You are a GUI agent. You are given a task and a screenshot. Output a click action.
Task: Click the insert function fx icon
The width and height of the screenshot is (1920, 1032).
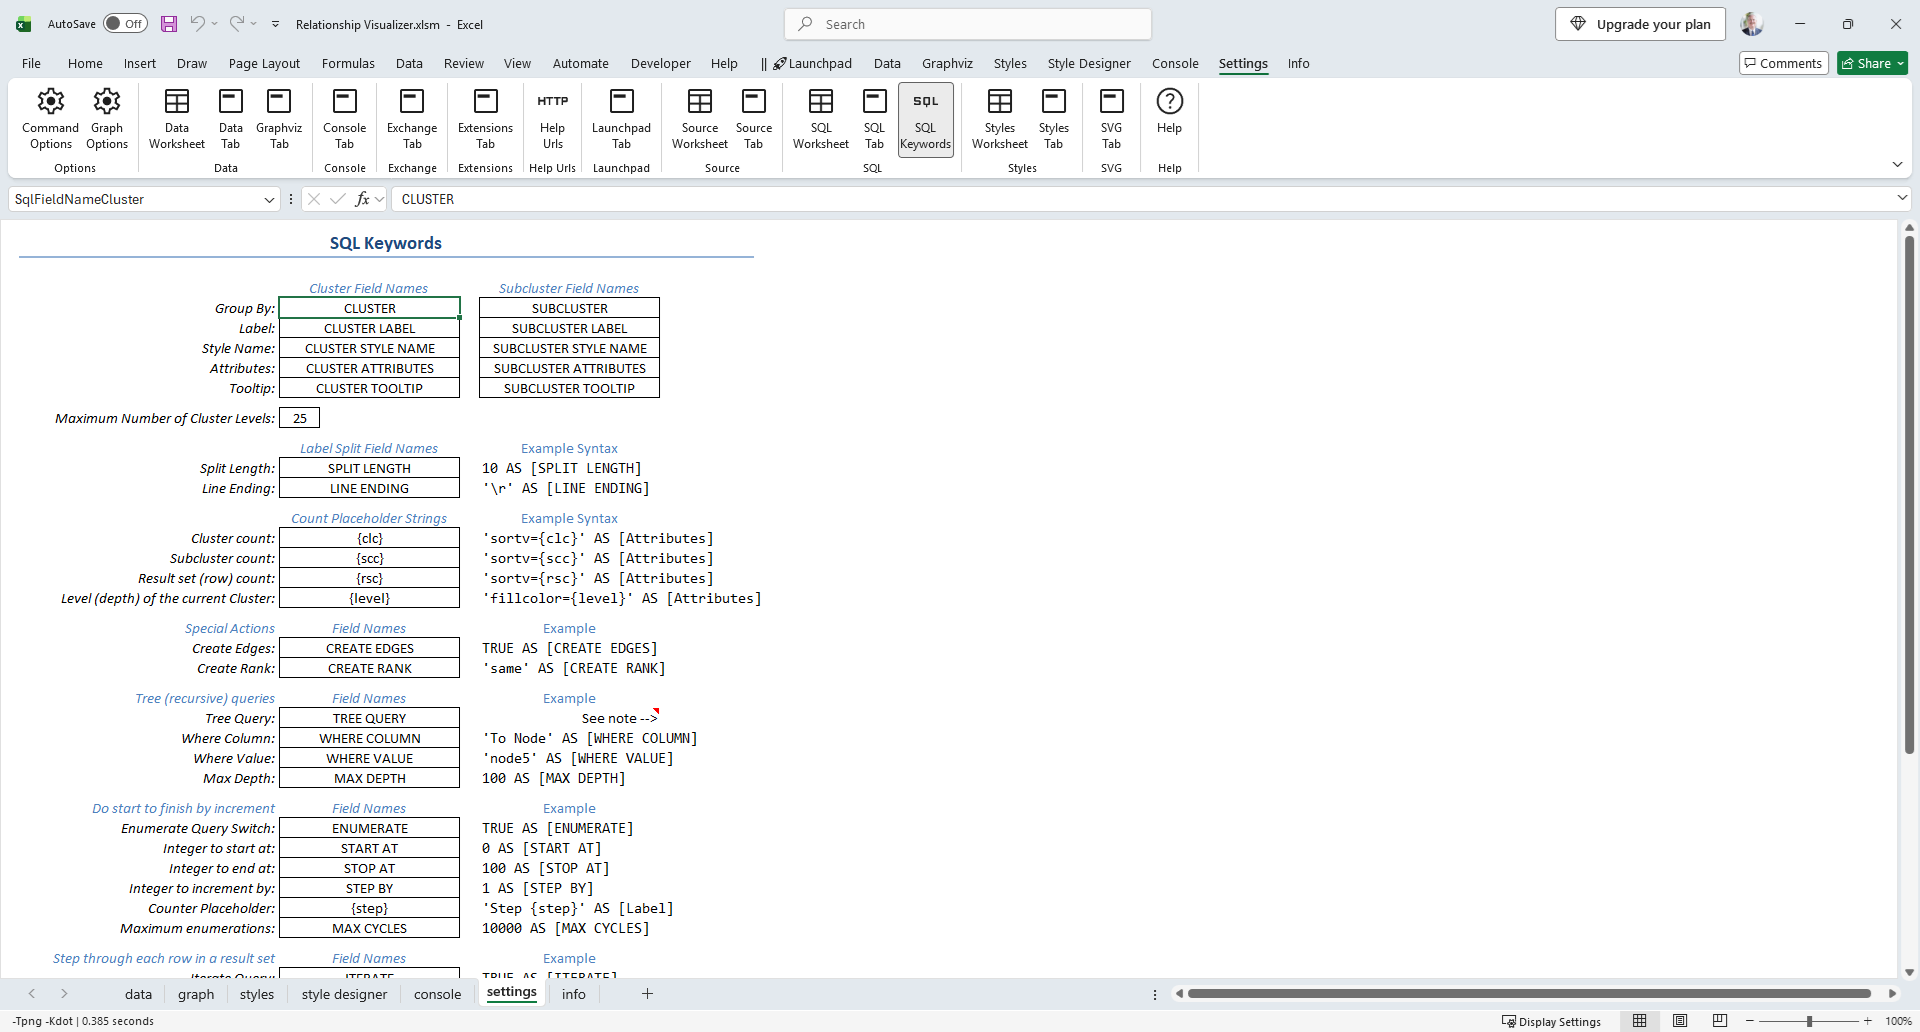point(362,199)
